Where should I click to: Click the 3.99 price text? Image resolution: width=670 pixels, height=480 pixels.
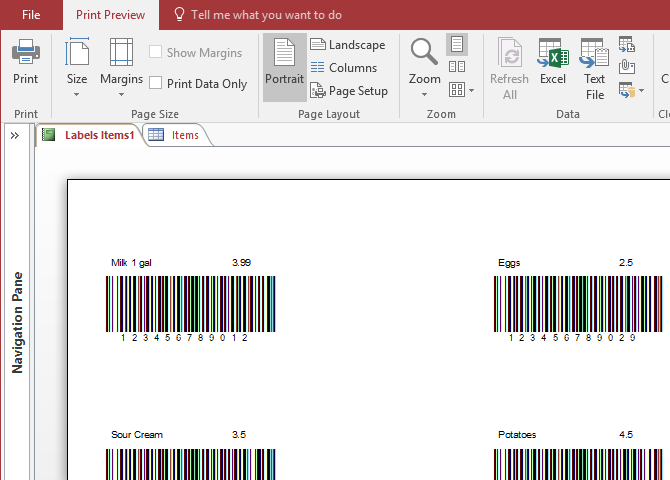tap(241, 262)
